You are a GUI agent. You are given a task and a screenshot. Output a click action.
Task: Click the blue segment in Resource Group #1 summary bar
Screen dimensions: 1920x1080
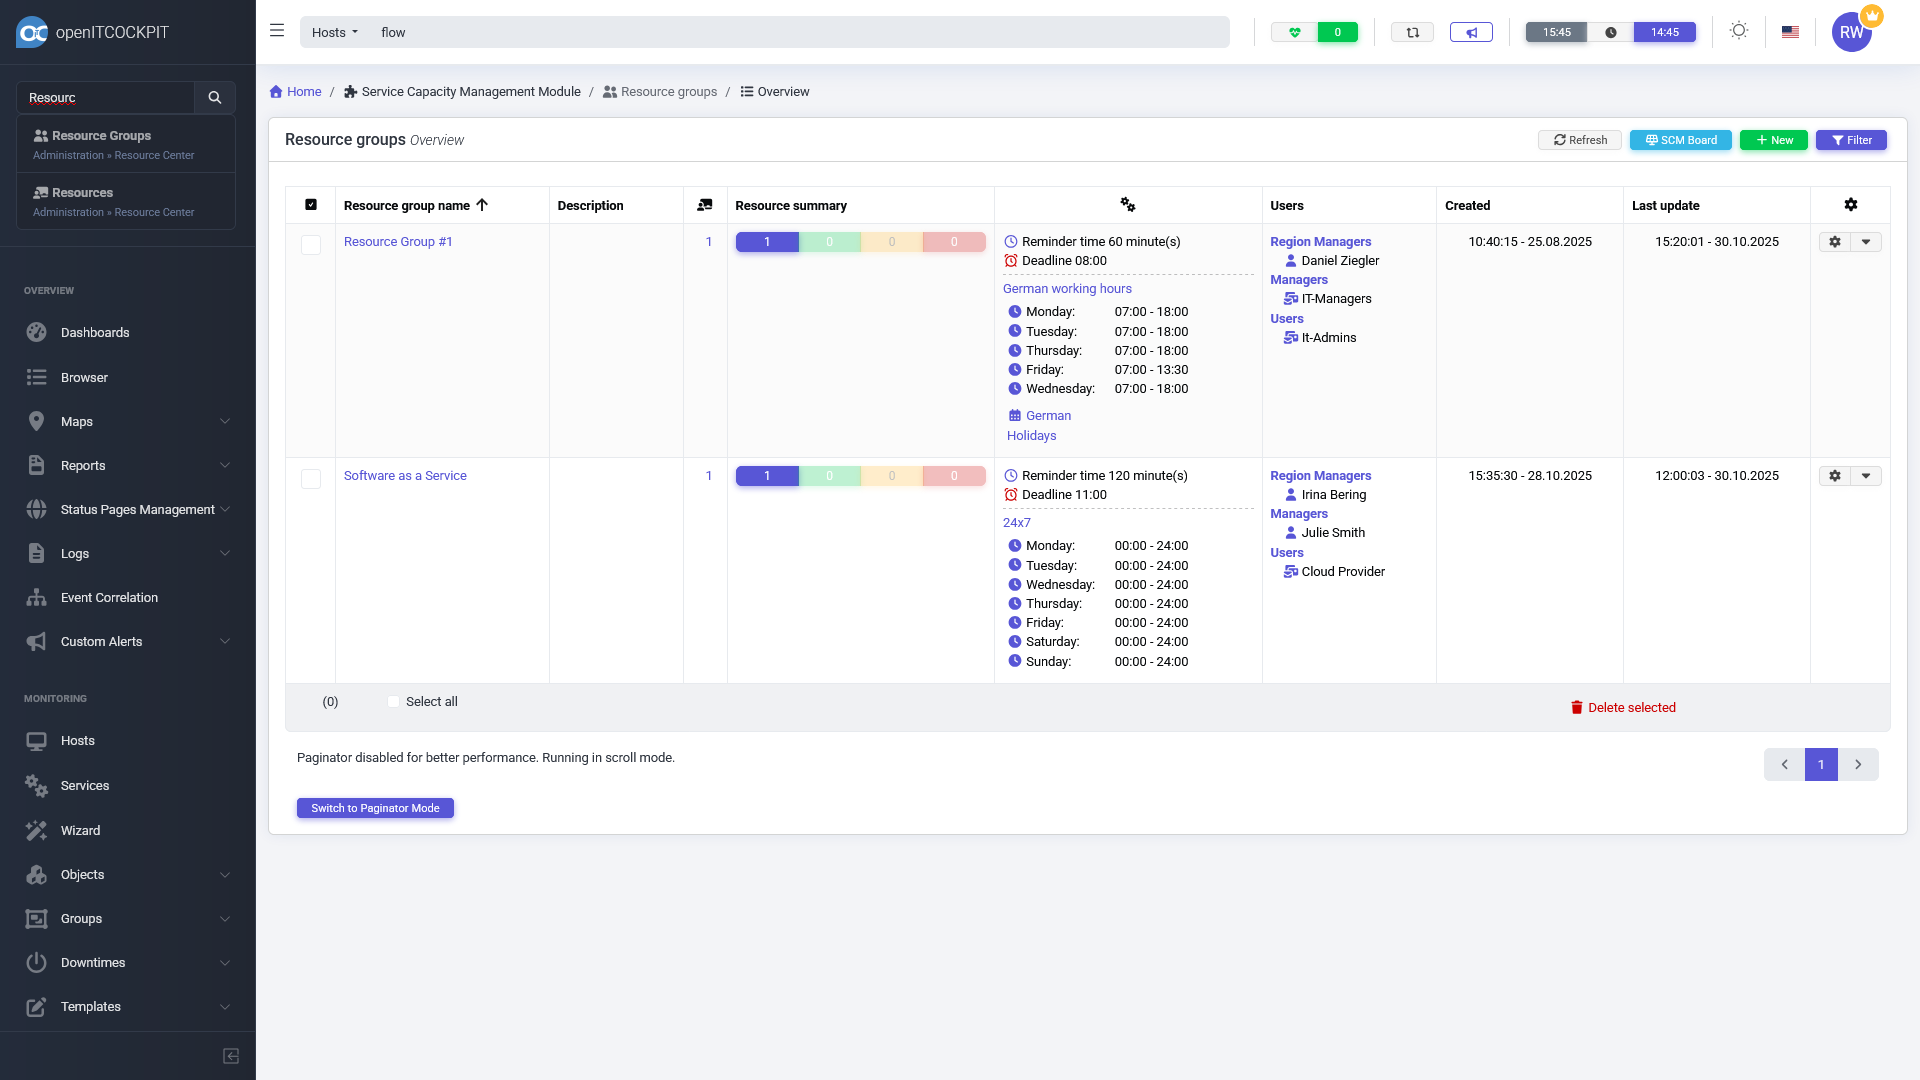pyautogui.click(x=767, y=242)
